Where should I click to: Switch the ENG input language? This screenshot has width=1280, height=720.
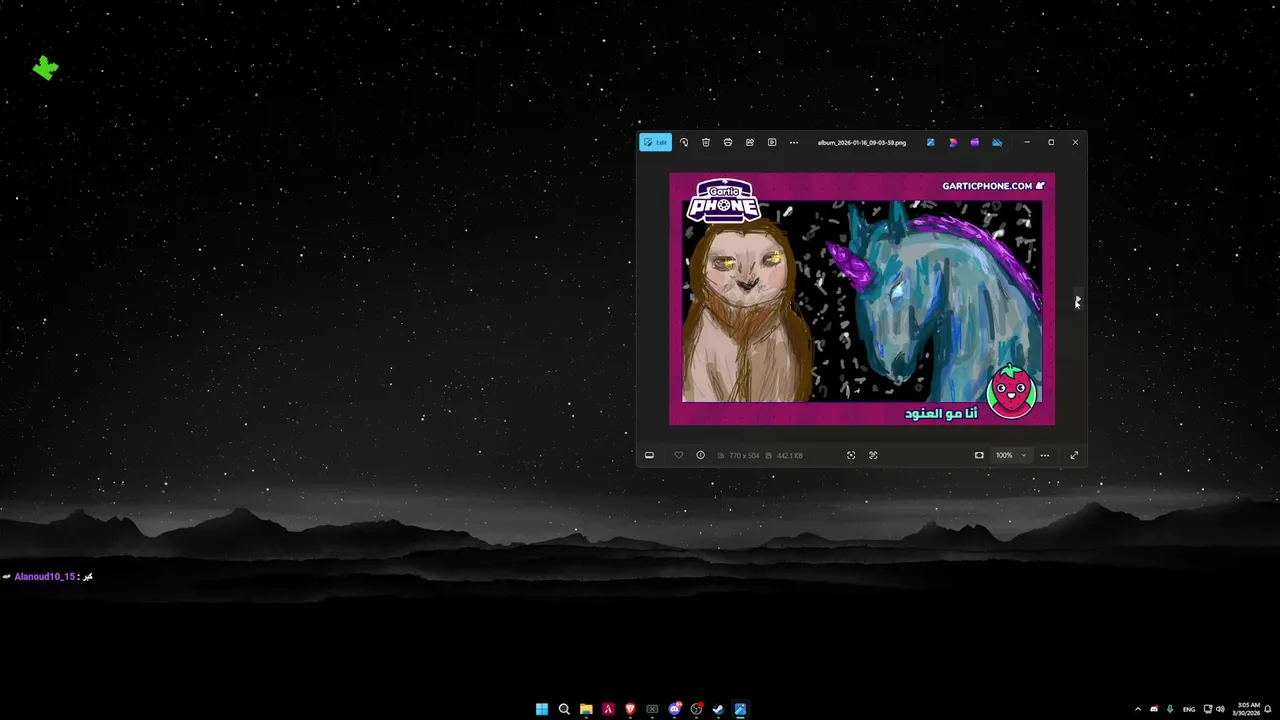pyautogui.click(x=1189, y=709)
